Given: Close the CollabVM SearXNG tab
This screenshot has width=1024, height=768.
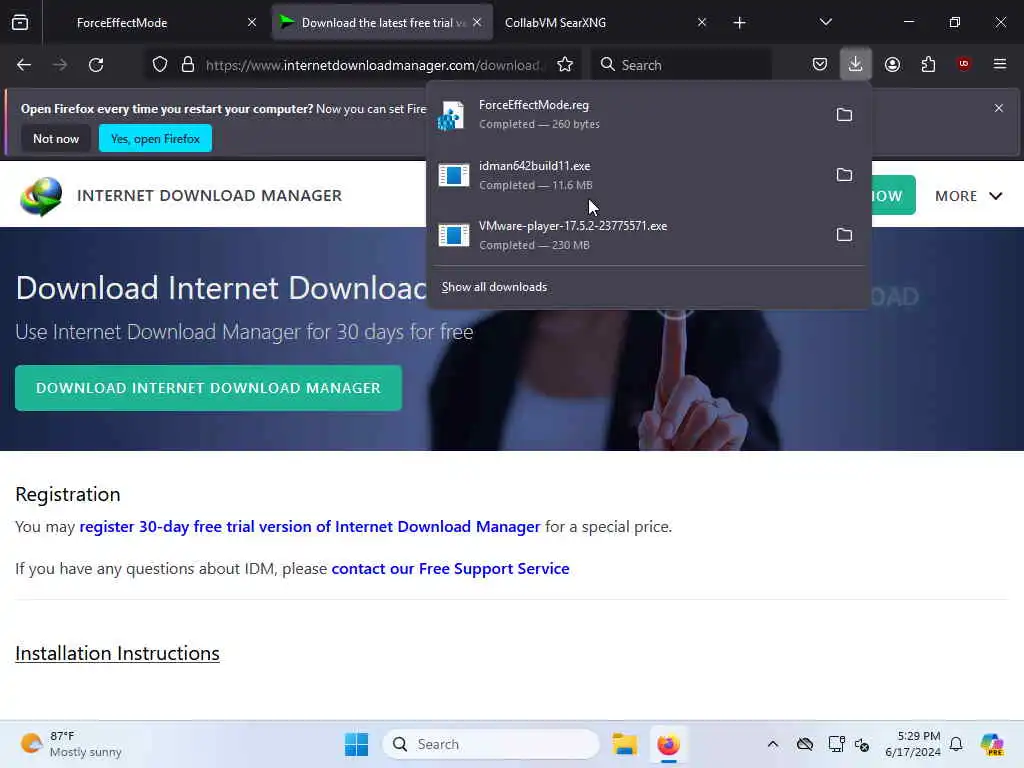Looking at the screenshot, I should click(702, 23).
